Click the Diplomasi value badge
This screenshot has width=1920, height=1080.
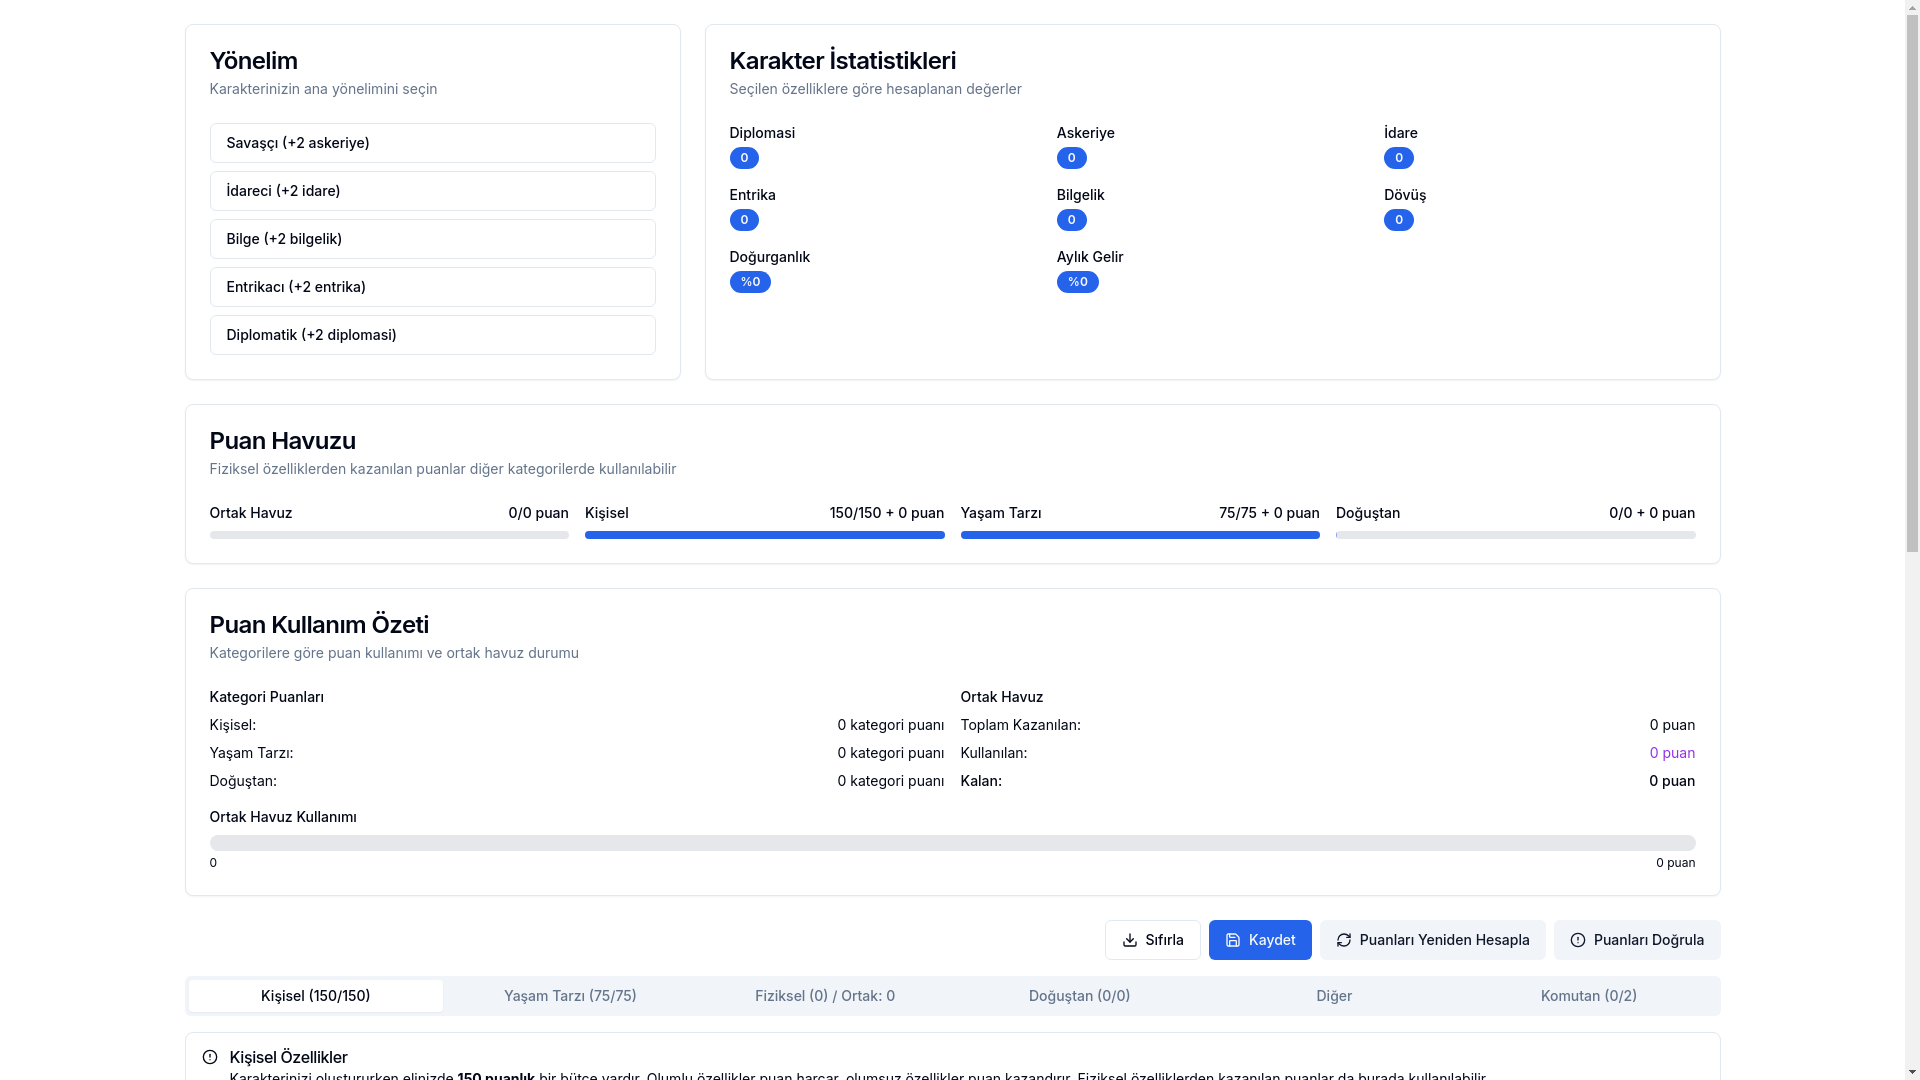point(744,158)
